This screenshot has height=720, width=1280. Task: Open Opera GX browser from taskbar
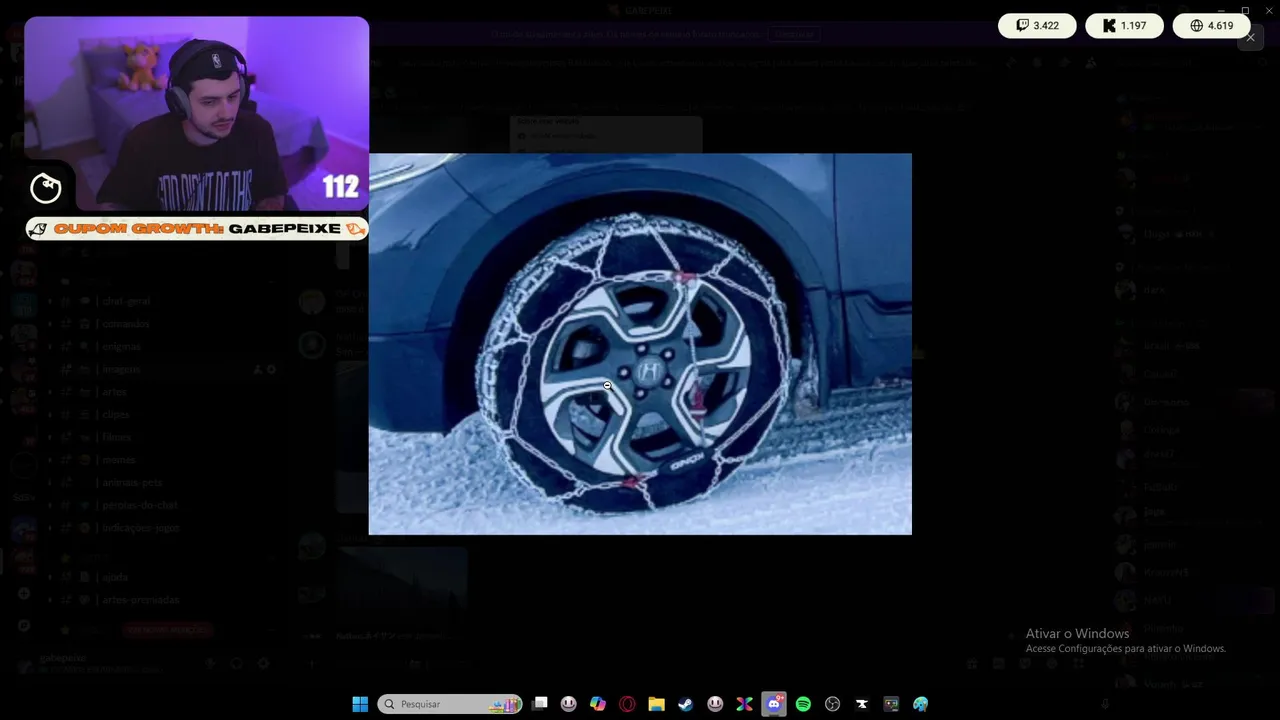627,704
